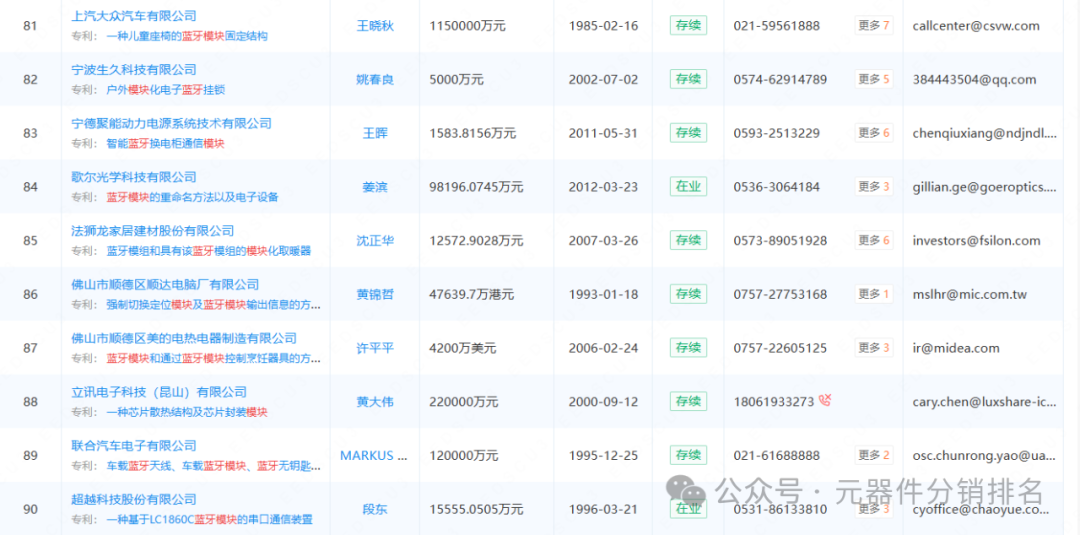Select email 384443504@qq.com
This screenshot has height=535, width=1080.
click(x=973, y=80)
